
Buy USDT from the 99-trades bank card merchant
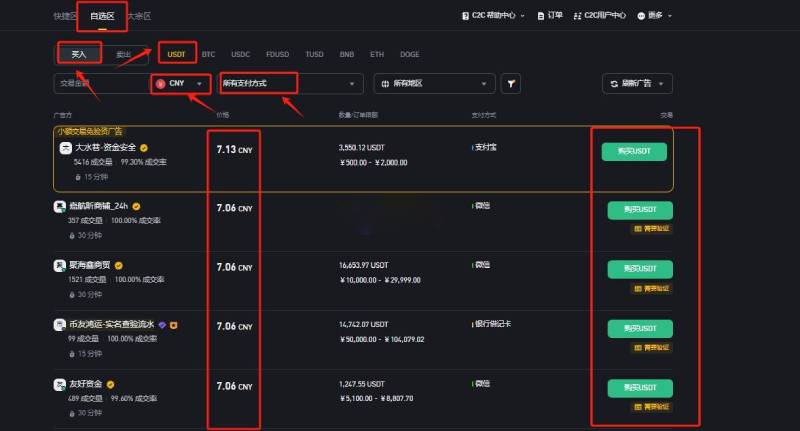tap(640, 328)
